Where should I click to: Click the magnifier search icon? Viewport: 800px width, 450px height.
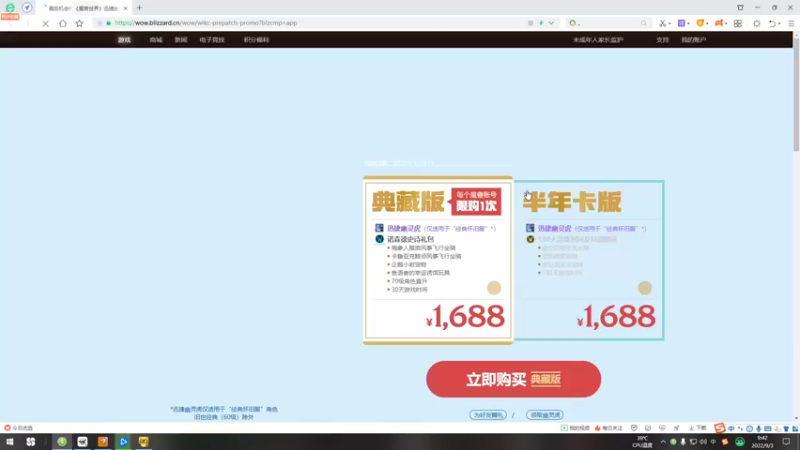643,23
